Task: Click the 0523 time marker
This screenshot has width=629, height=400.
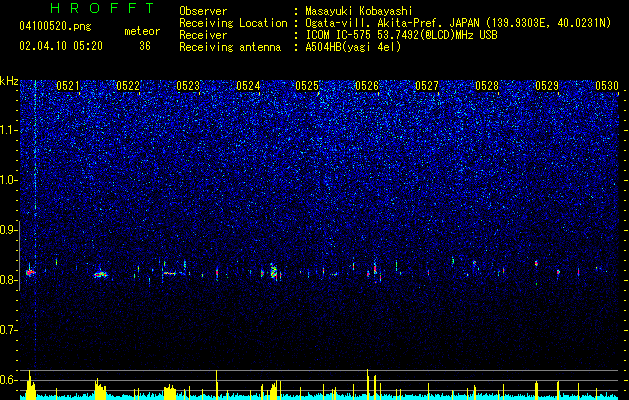Action: coord(188,85)
